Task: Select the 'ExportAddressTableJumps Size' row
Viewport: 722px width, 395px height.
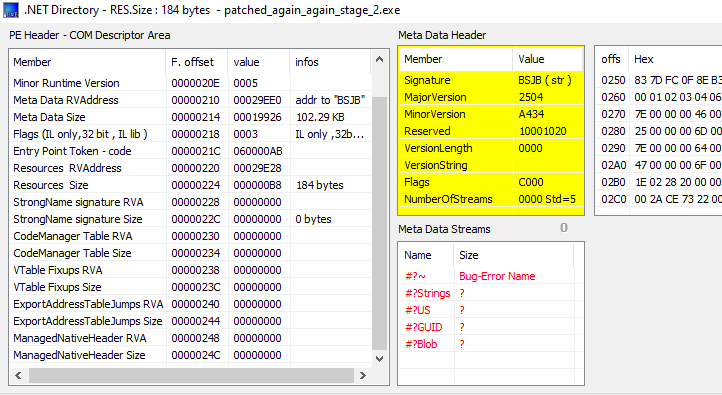Action: [190, 321]
